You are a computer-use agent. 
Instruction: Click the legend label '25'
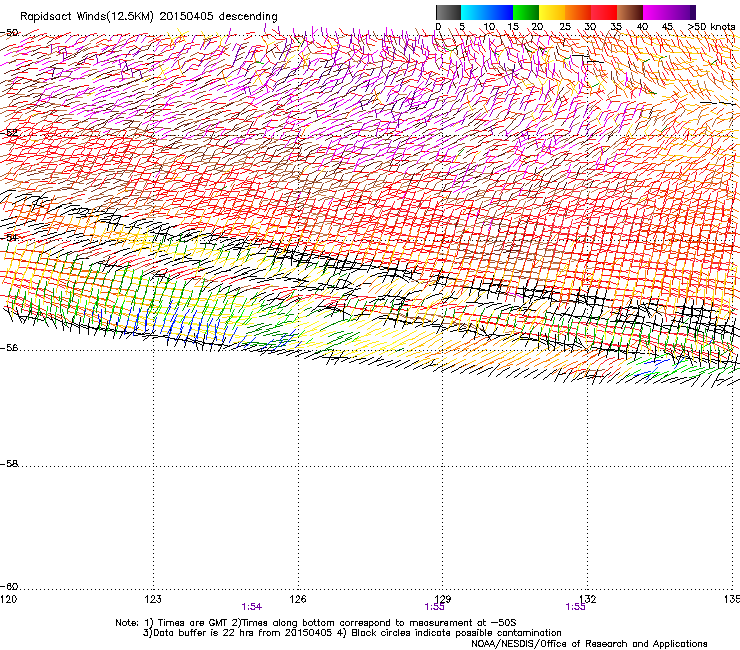(x=565, y=27)
